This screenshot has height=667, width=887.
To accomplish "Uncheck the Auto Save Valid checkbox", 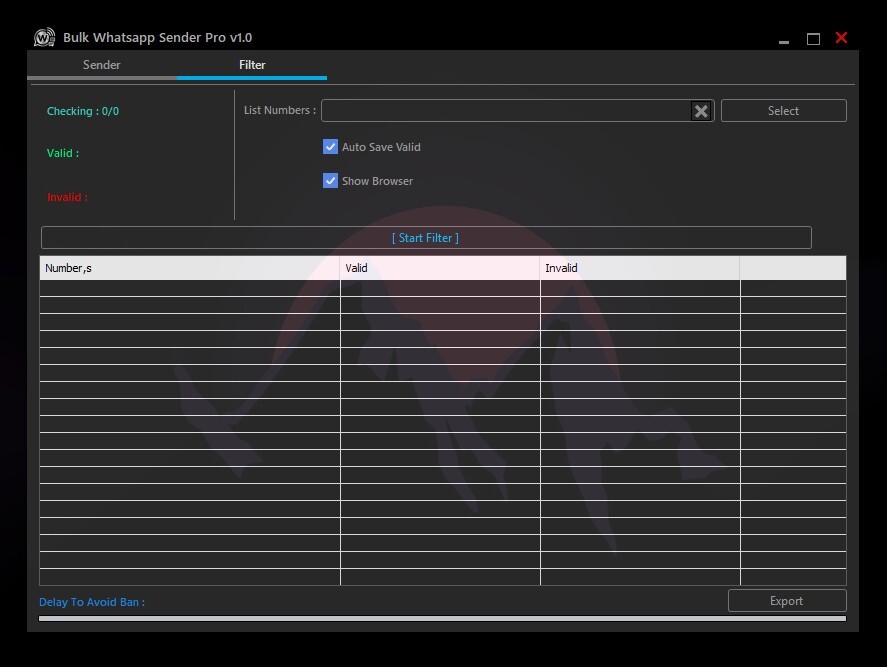I will click(x=330, y=147).
